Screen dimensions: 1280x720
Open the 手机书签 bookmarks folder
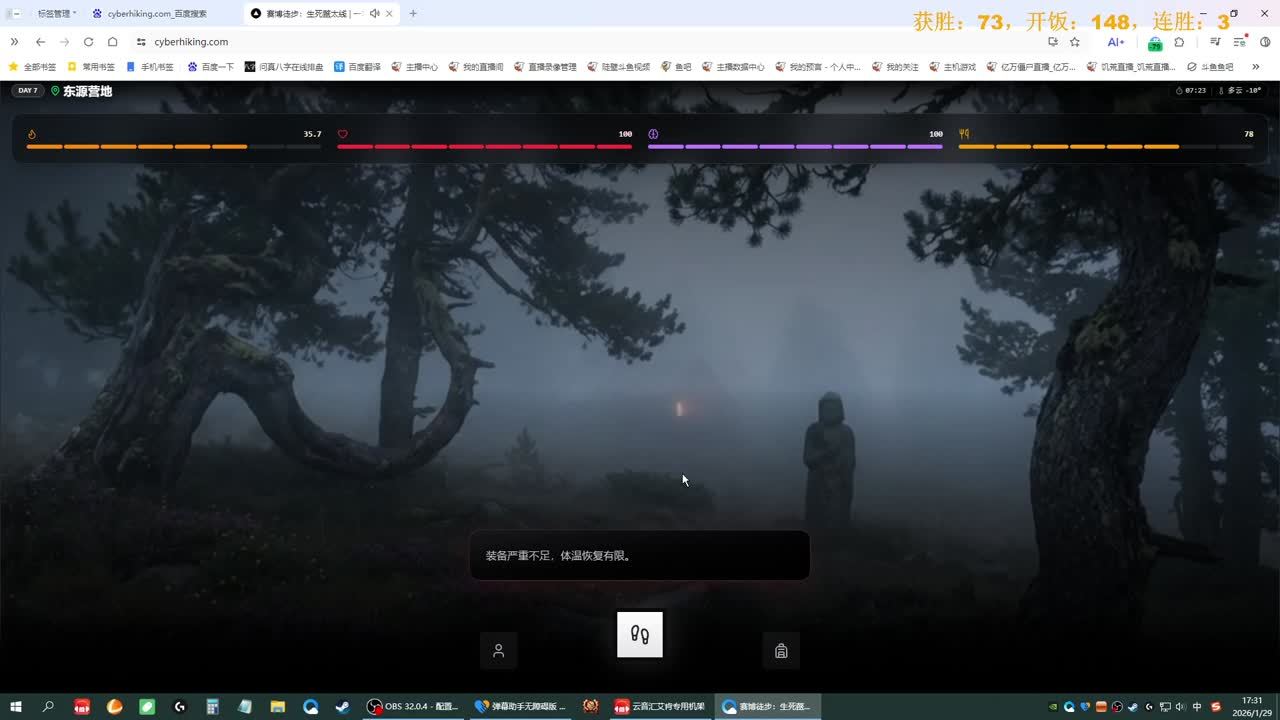[x=150, y=67]
